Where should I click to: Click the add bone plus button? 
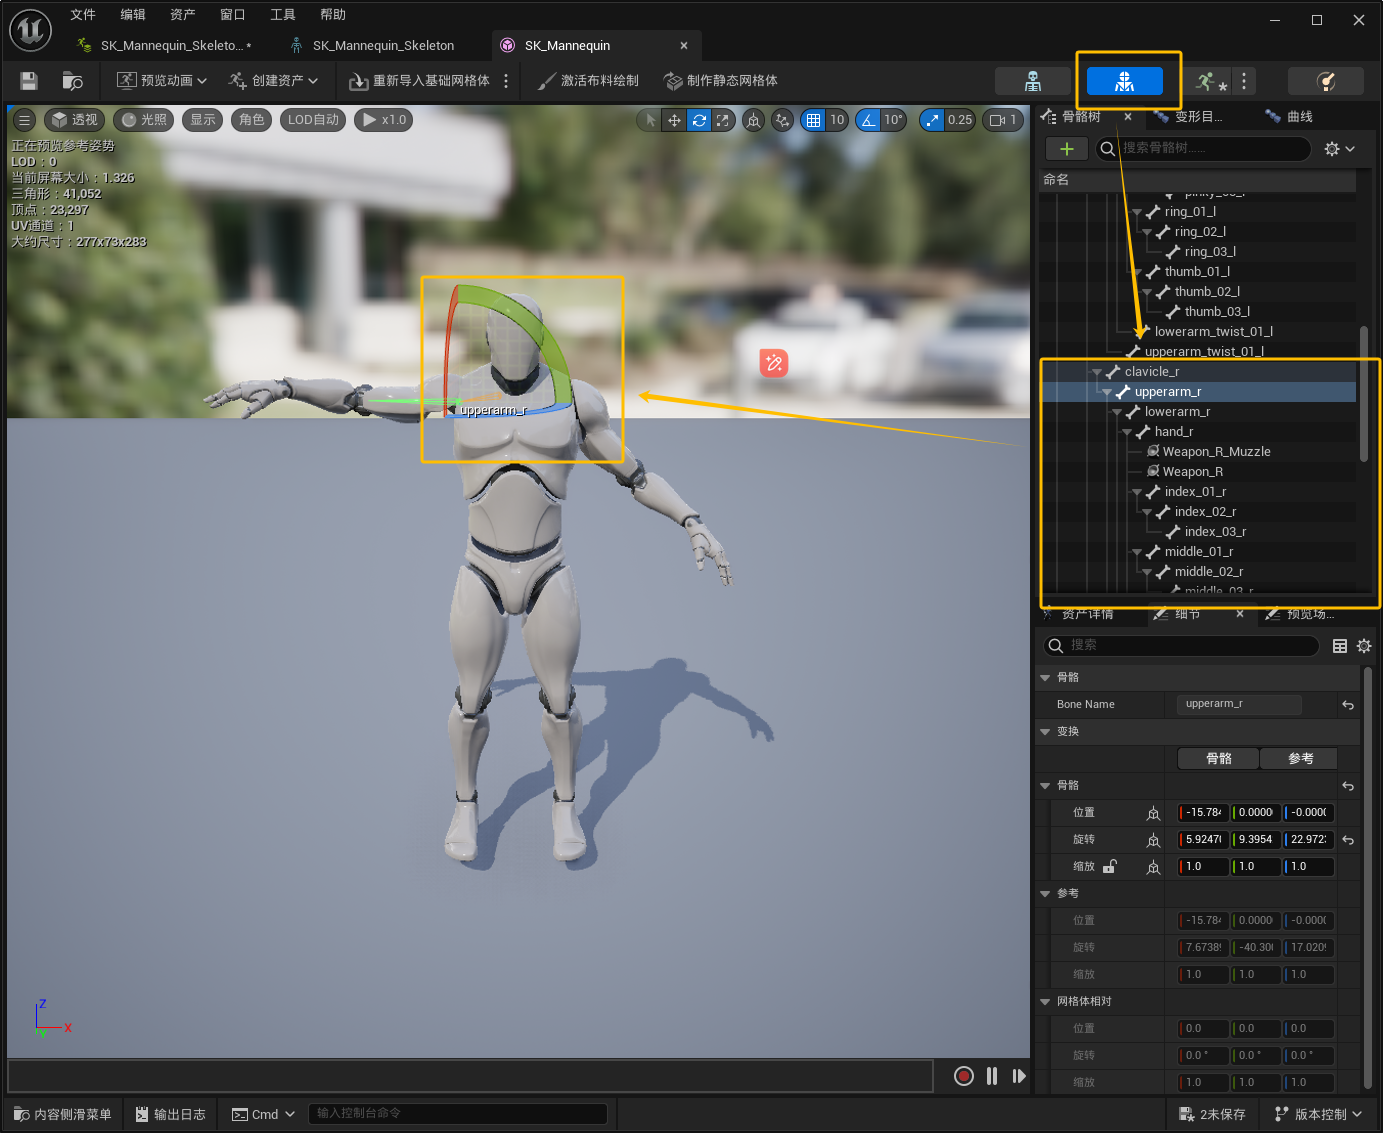click(1066, 149)
